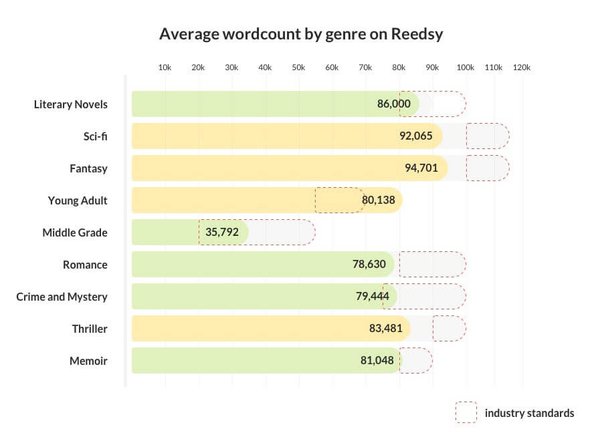Select the Middle Grade value 35,792
Image resolution: width=602 pixels, height=441 pixels.
point(222,232)
